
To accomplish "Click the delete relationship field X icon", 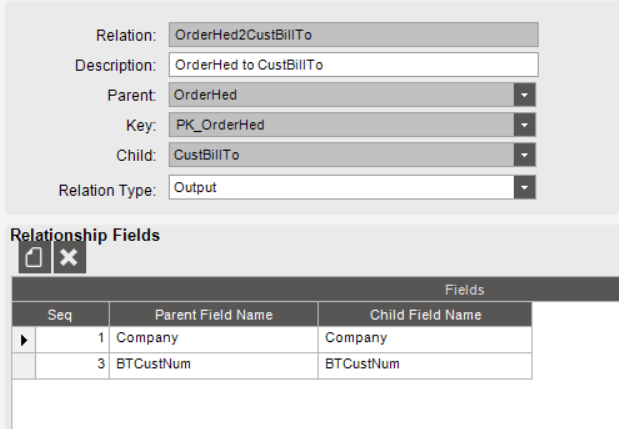I will click(x=69, y=258).
